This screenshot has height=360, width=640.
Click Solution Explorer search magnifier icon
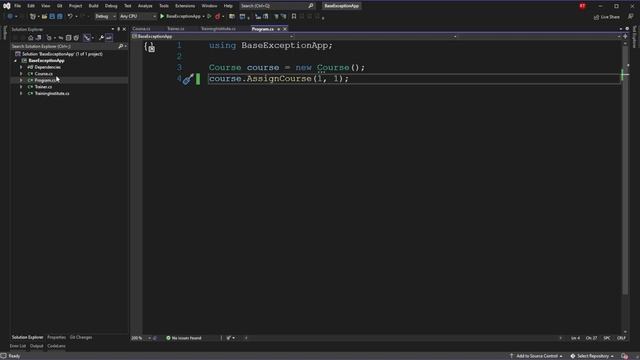pos(120,46)
